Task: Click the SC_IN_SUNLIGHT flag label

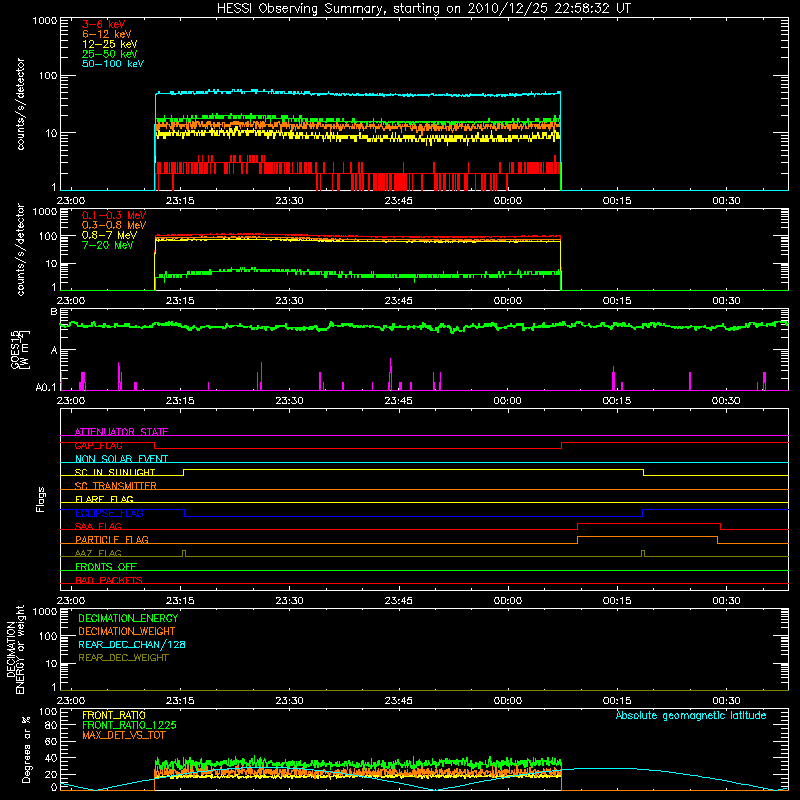Action: click(x=115, y=472)
